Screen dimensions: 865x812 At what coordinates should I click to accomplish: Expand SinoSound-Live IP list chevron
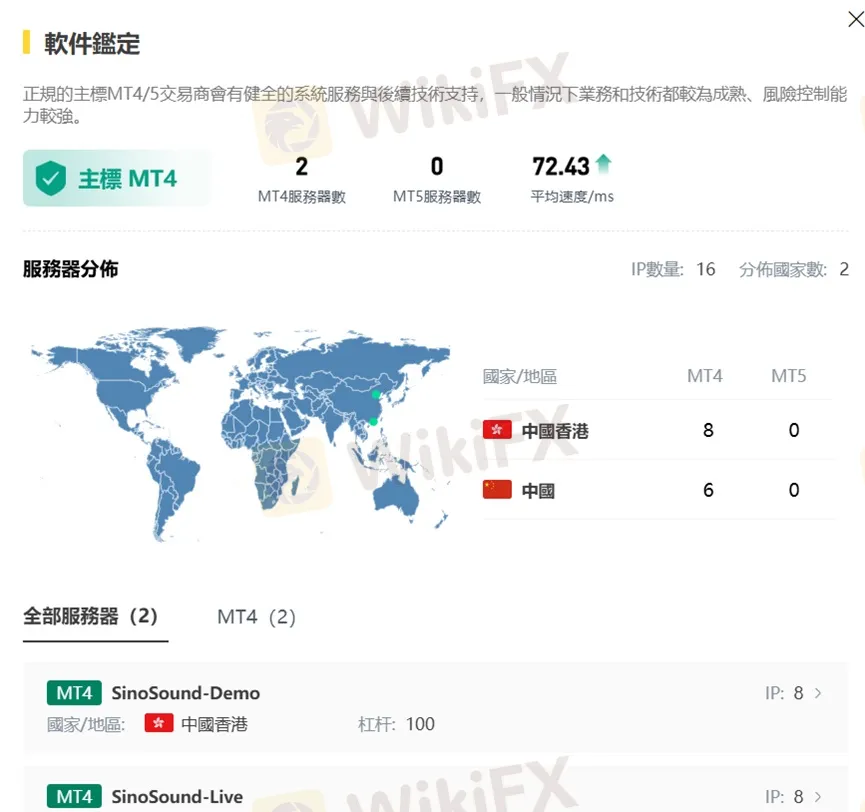pos(818,797)
